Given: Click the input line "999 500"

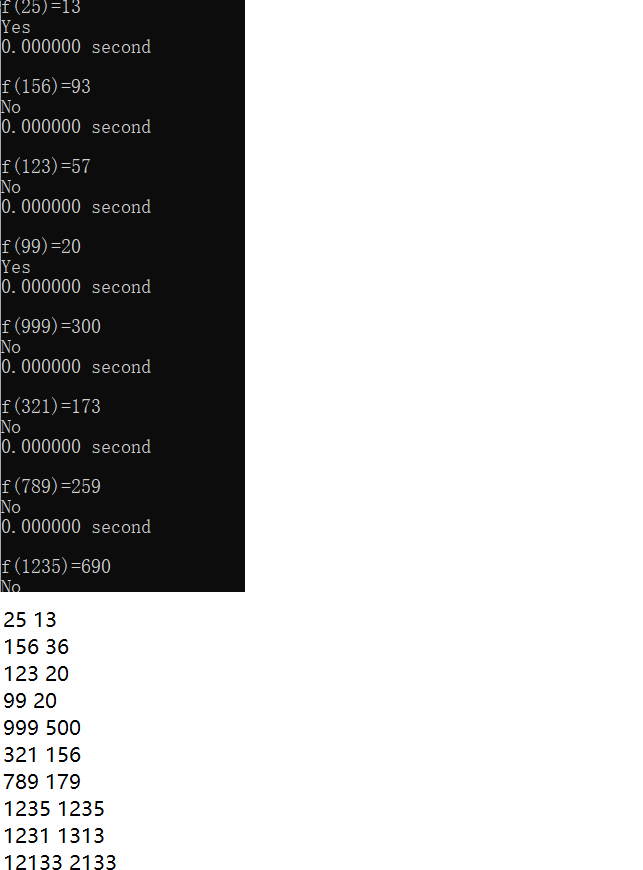Looking at the screenshot, I should point(42,727).
